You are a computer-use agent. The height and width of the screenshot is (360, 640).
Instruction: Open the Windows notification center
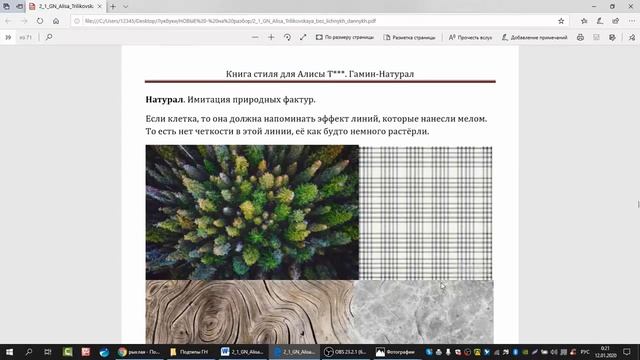[627, 351]
